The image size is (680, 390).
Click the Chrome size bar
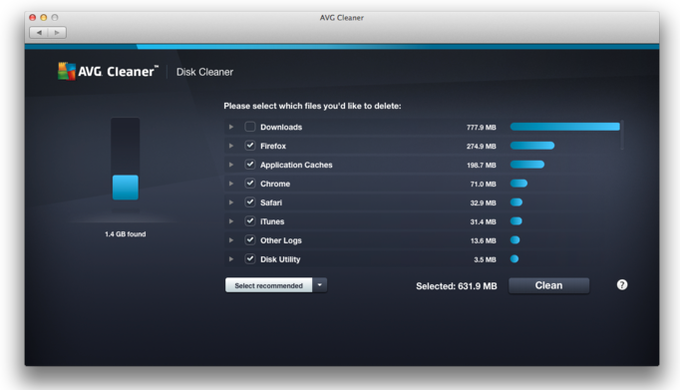519,183
